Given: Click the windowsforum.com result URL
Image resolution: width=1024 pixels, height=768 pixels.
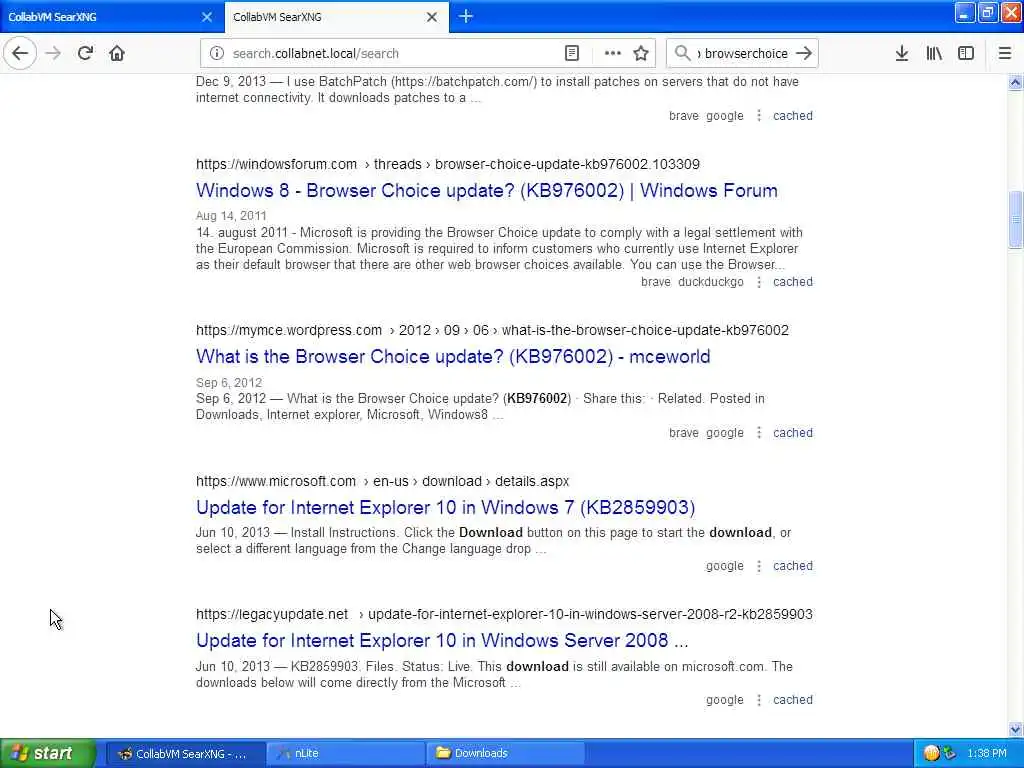Looking at the screenshot, I should [x=447, y=165].
